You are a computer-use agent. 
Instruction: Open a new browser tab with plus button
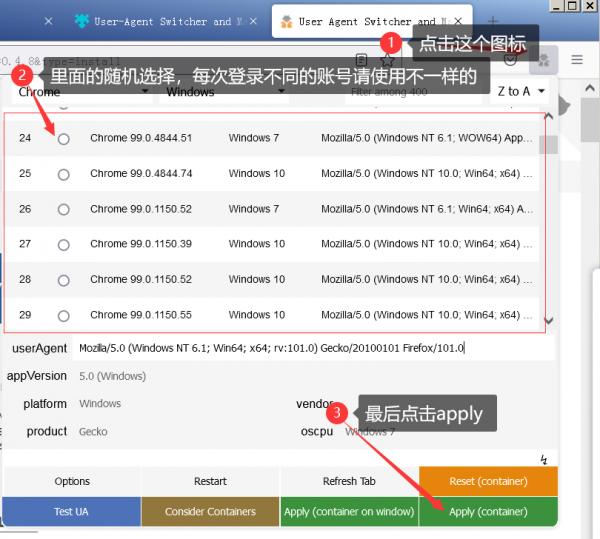click(492, 21)
